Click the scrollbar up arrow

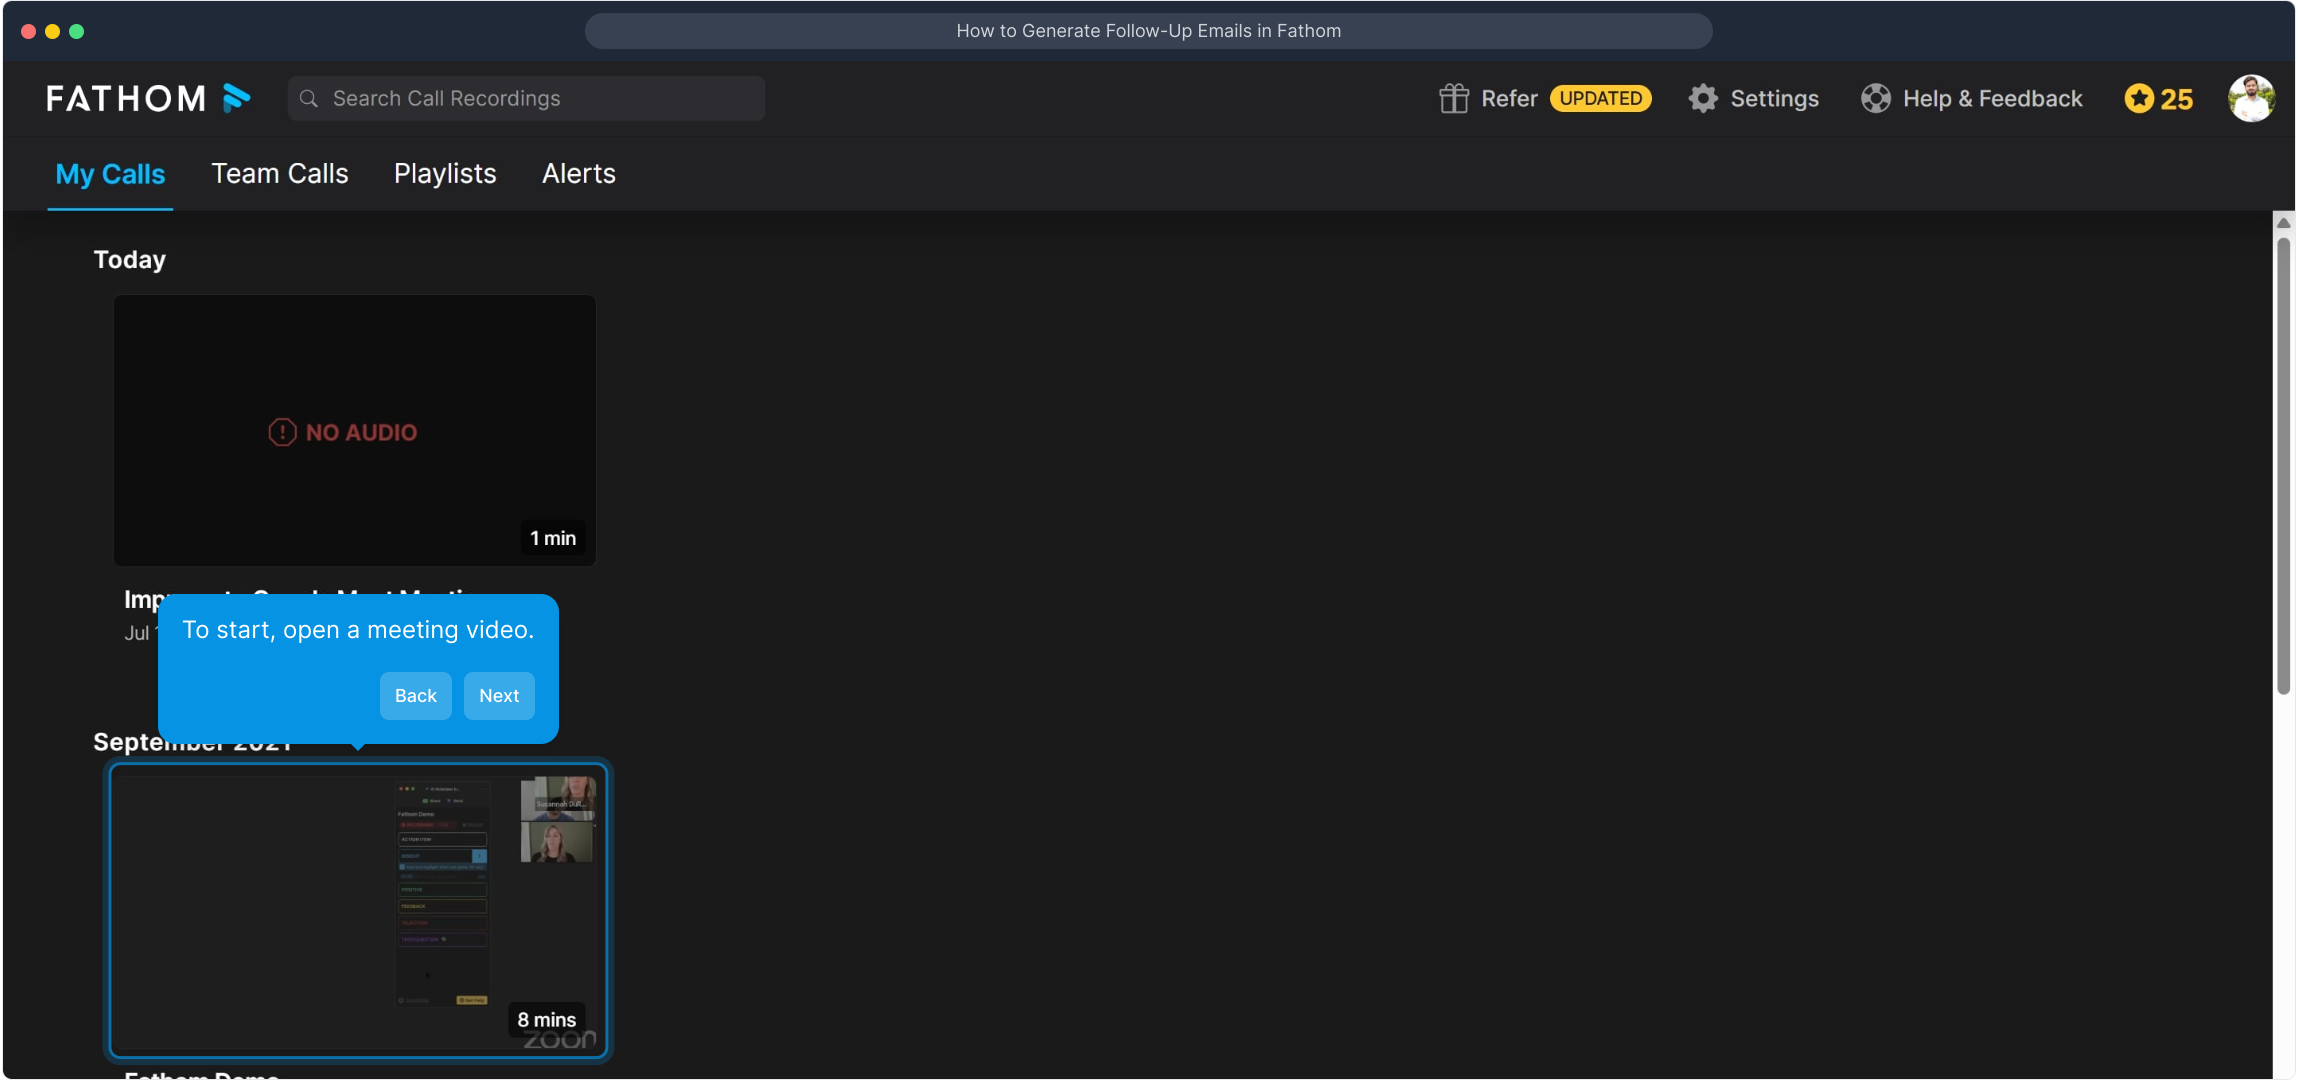(2283, 222)
